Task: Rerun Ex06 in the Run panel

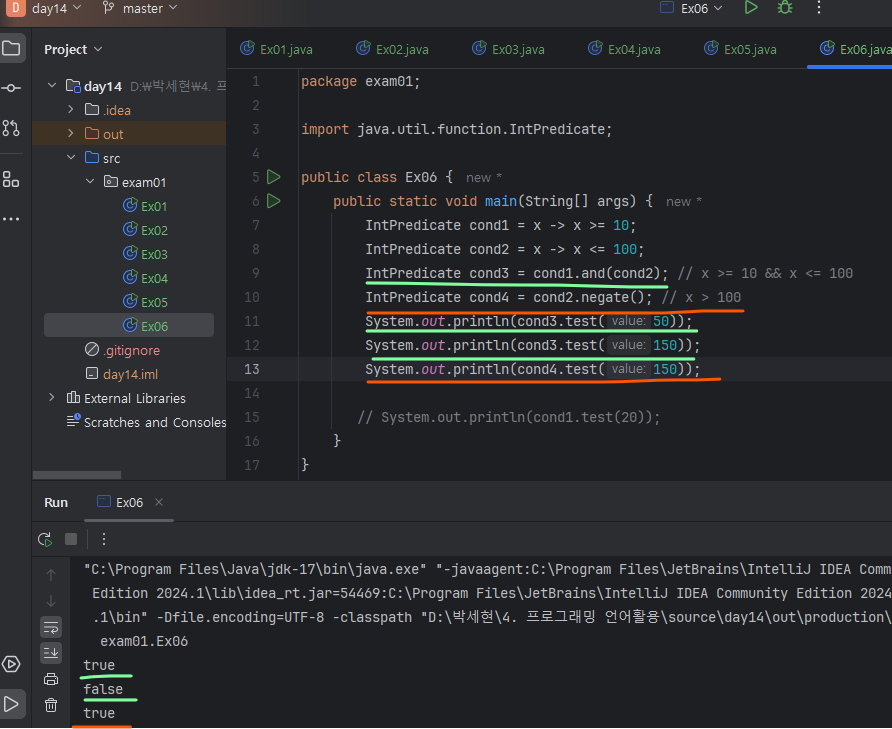Action: click(x=45, y=539)
